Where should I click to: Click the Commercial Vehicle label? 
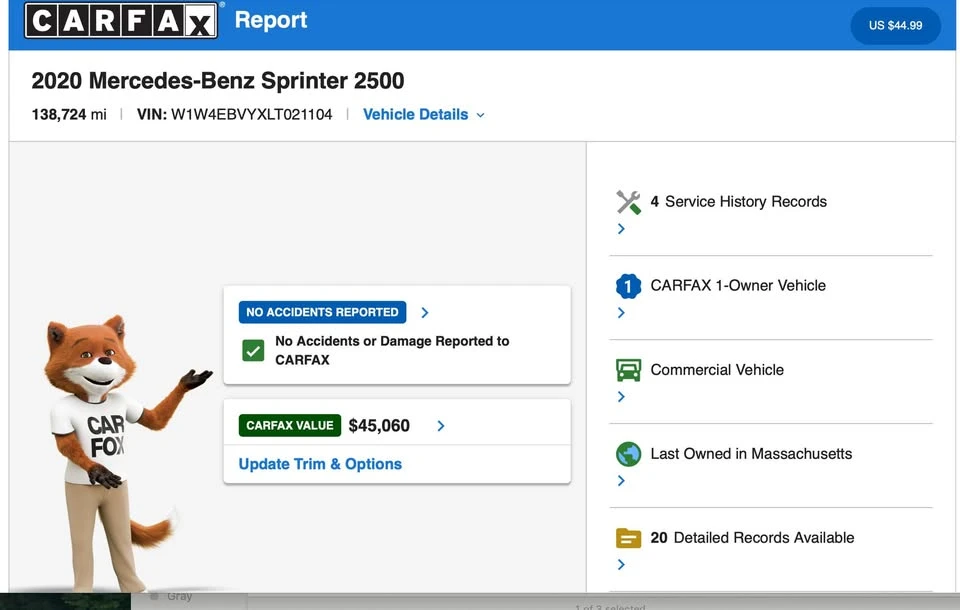[x=717, y=370]
